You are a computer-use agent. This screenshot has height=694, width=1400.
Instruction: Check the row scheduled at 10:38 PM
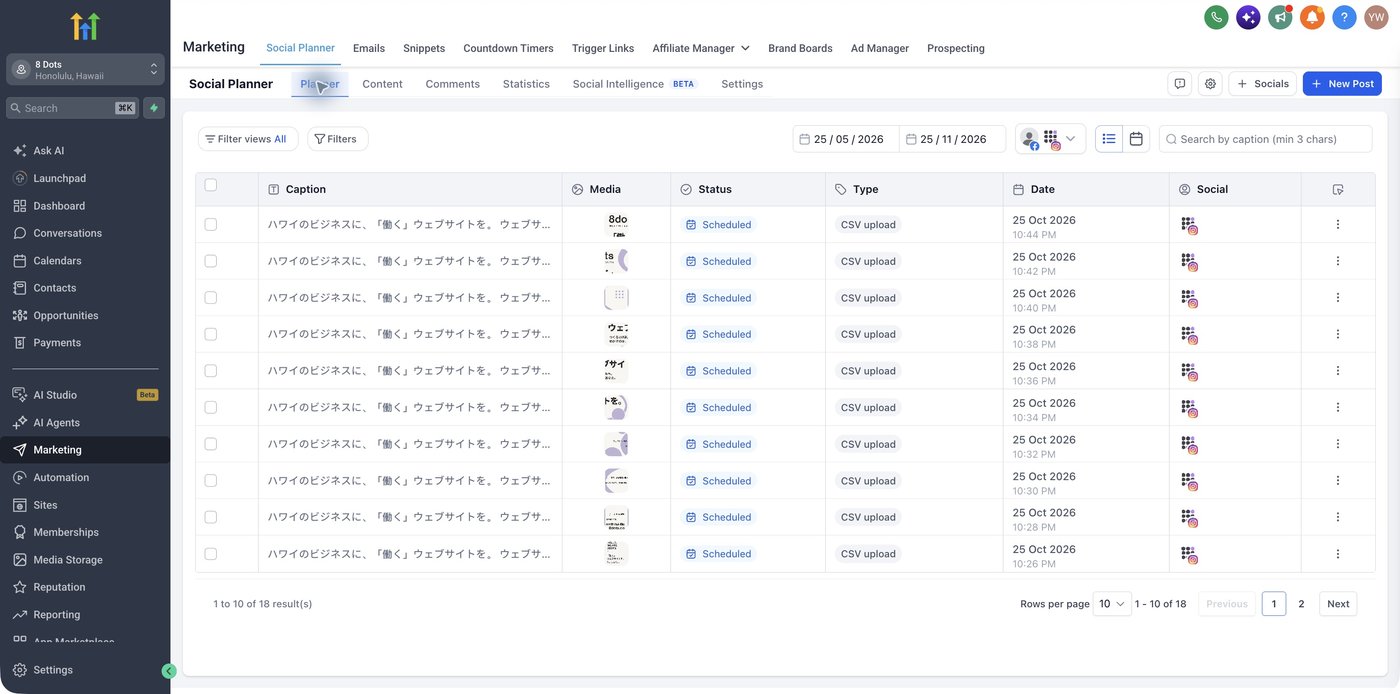click(210, 334)
